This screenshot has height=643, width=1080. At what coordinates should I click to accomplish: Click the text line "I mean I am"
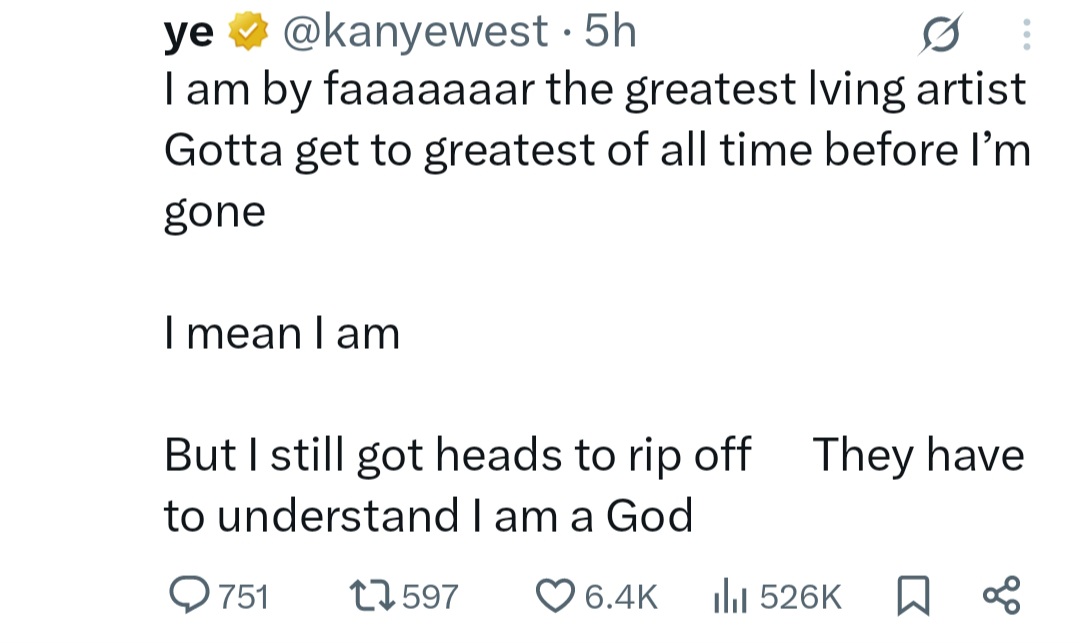click(282, 333)
